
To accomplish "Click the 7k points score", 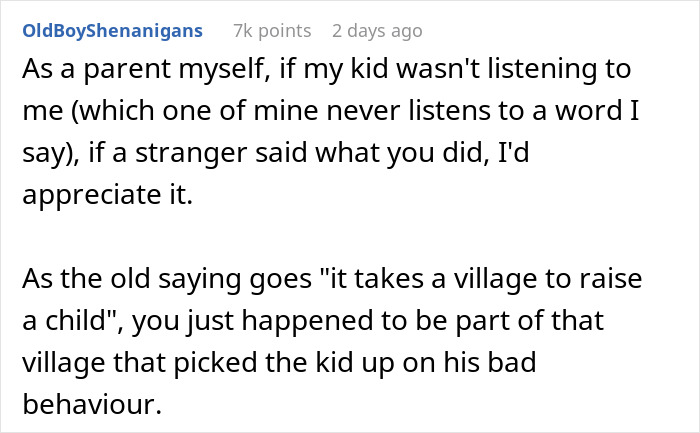I will [272, 31].
